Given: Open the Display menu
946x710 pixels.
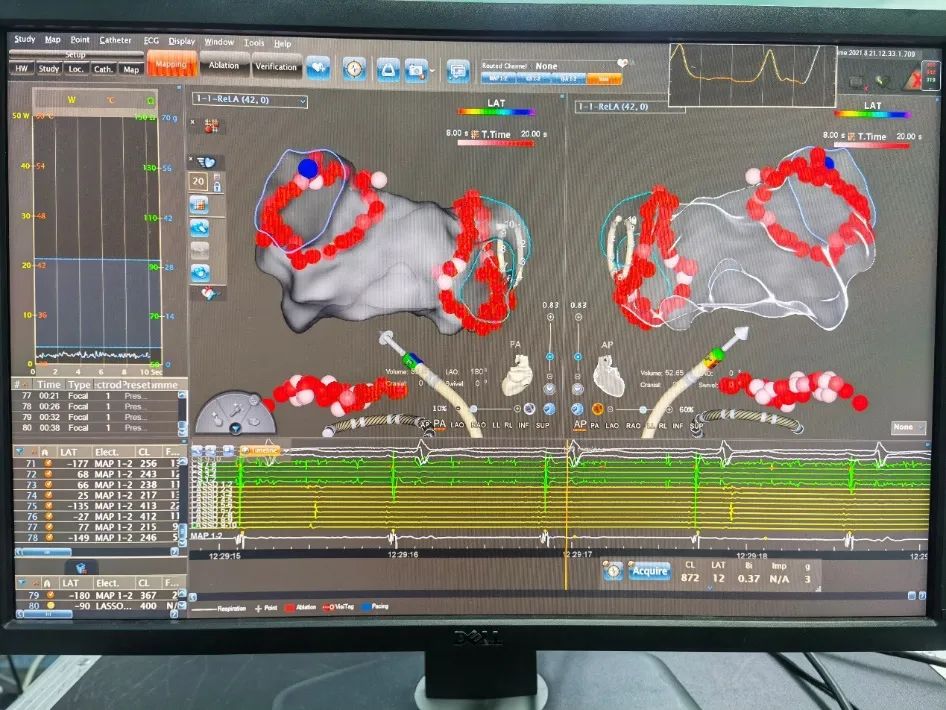Looking at the screenshot, I should point(182,41).
